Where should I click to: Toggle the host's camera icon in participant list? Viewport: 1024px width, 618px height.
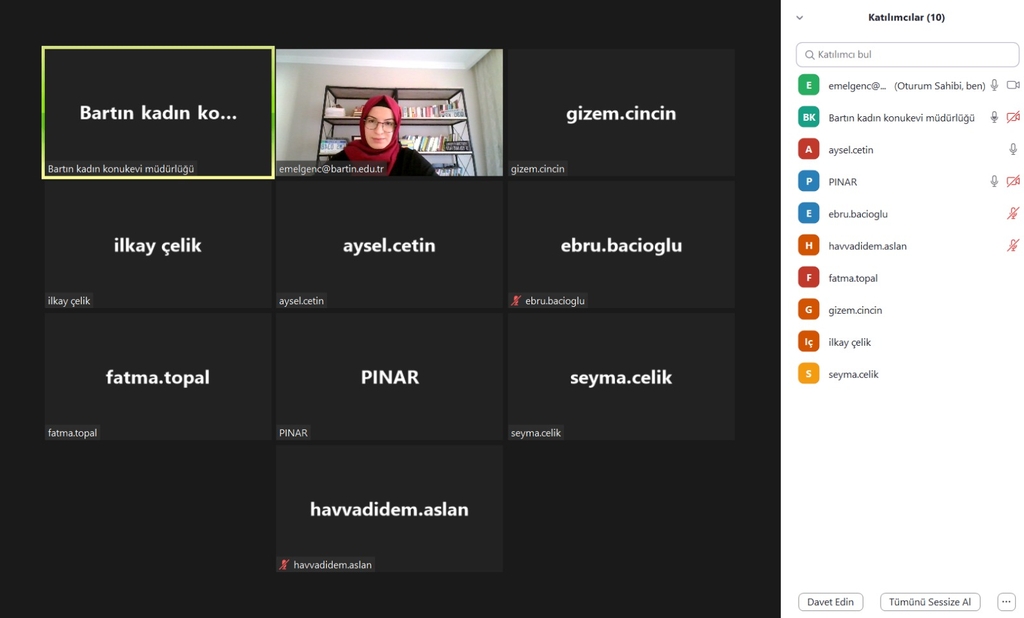tap(1013, 86)
